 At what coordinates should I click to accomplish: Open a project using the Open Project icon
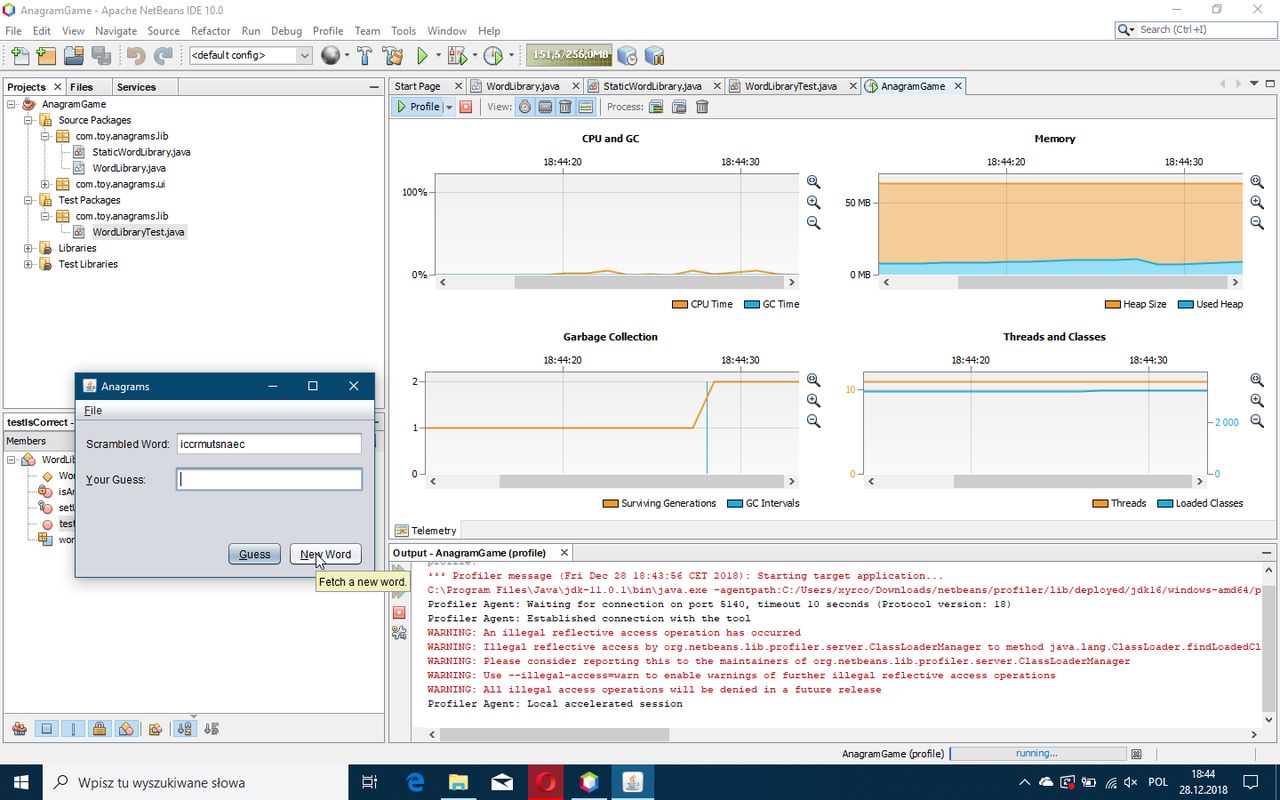pos(73,55)
